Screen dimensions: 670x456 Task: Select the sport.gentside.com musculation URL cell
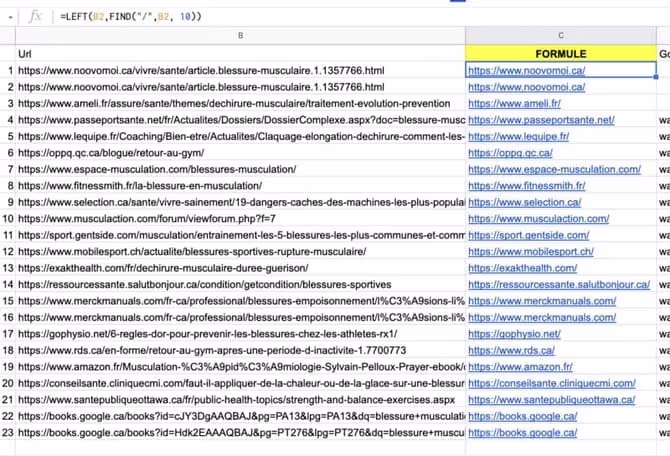[241, 235]
